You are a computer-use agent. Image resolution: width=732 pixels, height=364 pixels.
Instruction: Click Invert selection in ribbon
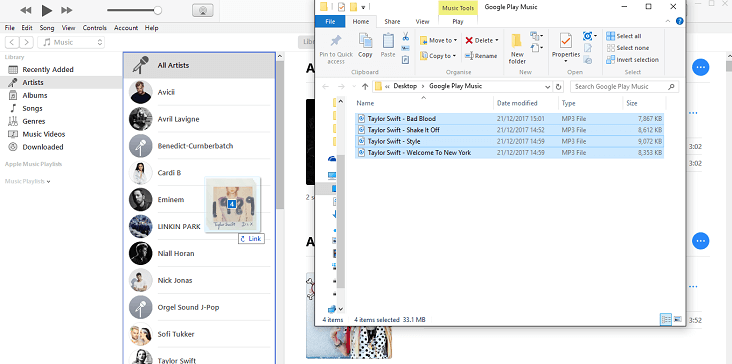632,60
